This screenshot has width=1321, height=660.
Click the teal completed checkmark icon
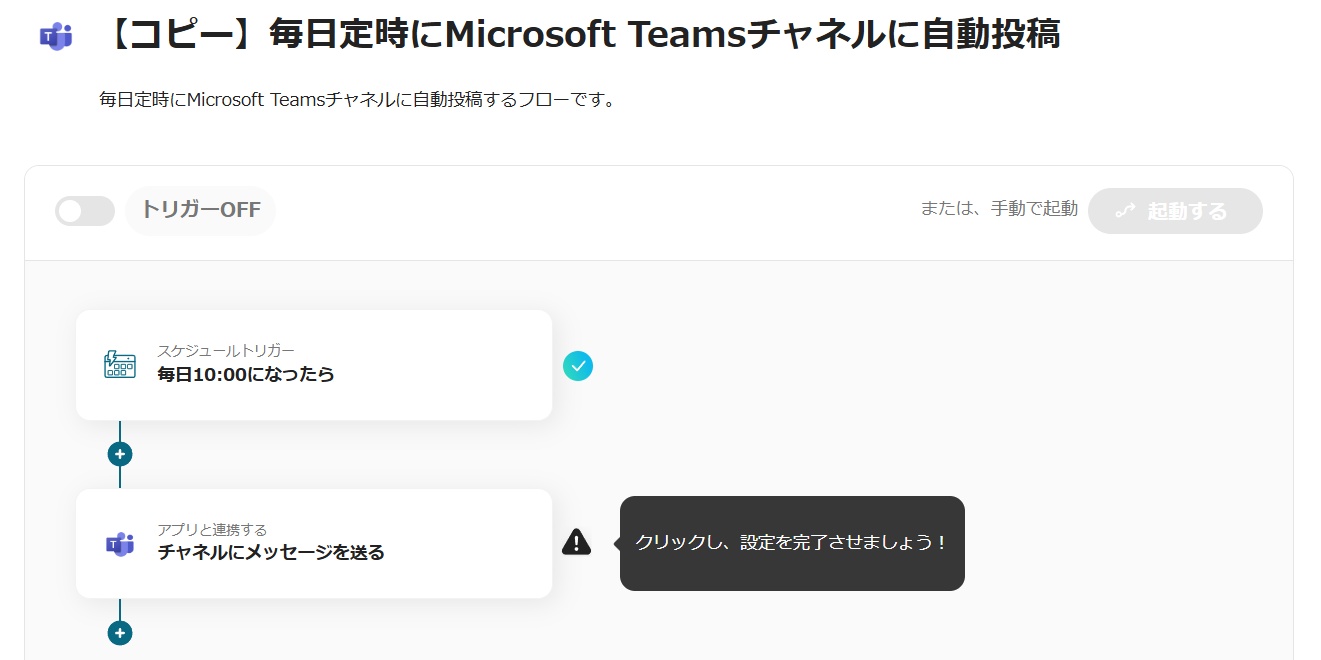pyautogui.click(x=578, y=366)
